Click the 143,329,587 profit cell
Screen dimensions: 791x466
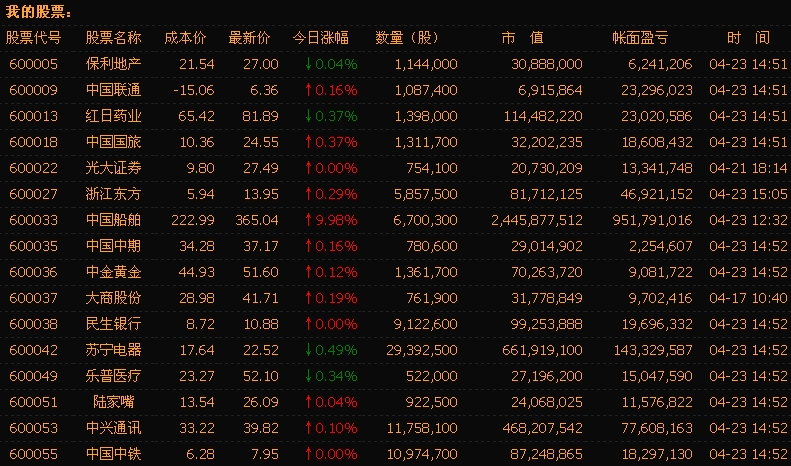click(653, 351)
